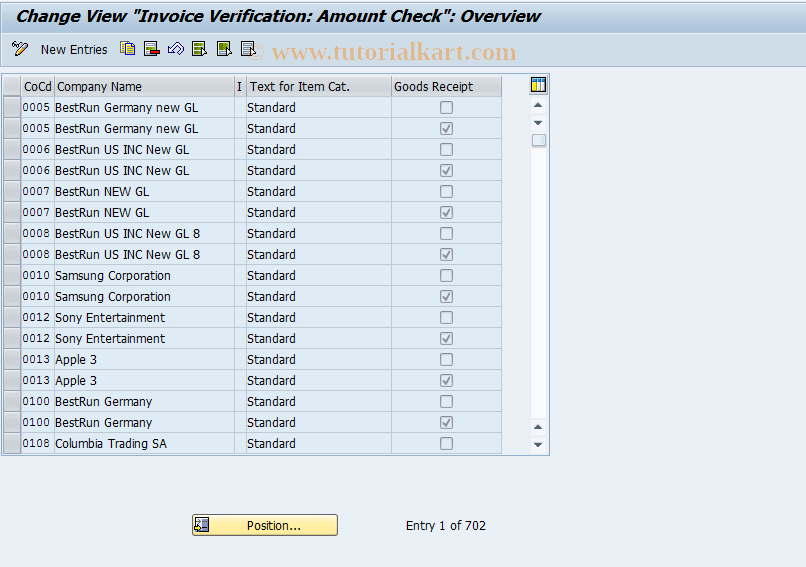
Task: Click the vertical scrollbar thumb of the table
Action: point(538,140)
